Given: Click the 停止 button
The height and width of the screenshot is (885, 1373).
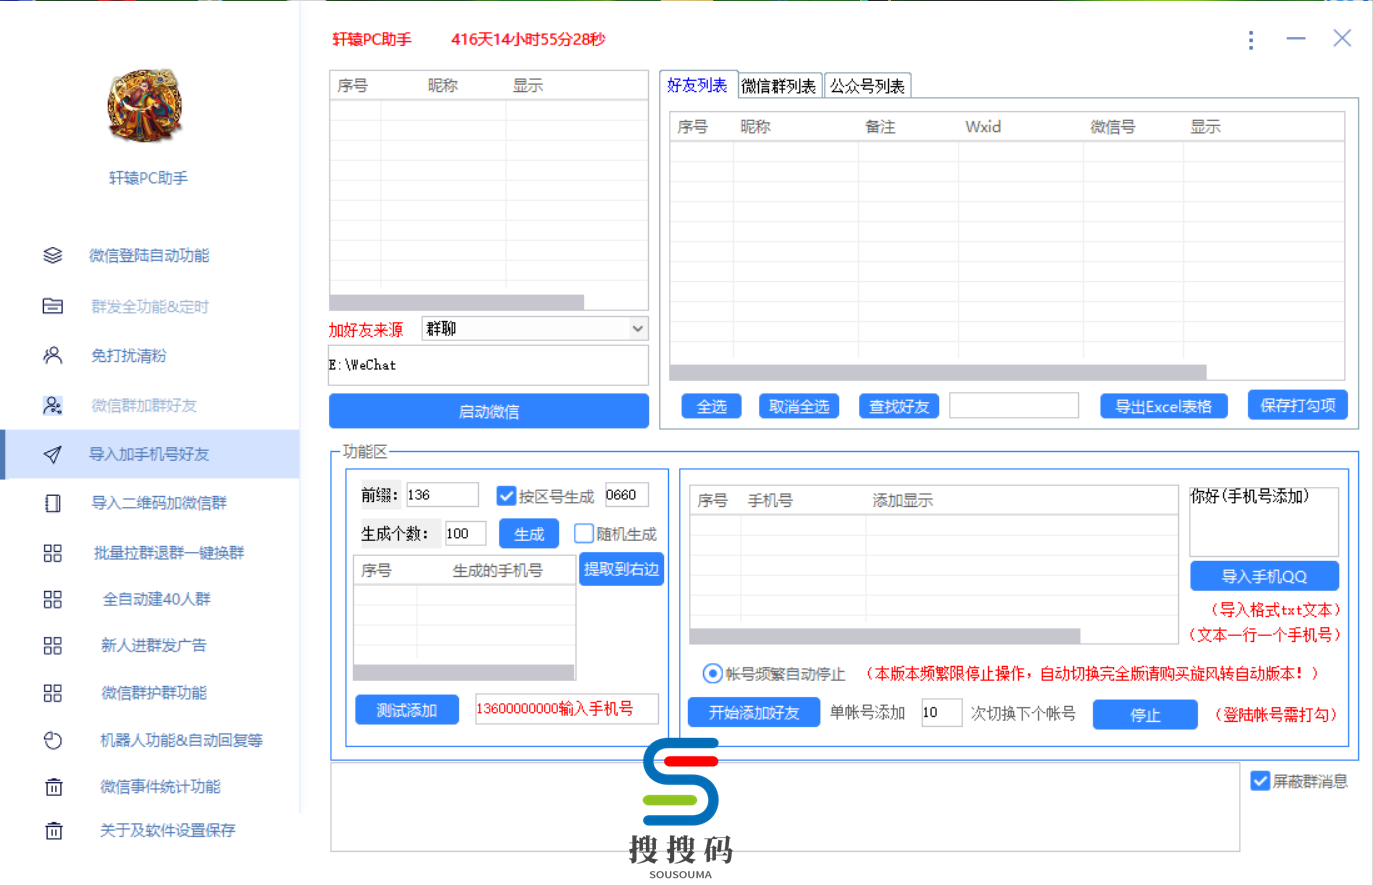Looking at the screenshot, I should (x=1145, y=715).
